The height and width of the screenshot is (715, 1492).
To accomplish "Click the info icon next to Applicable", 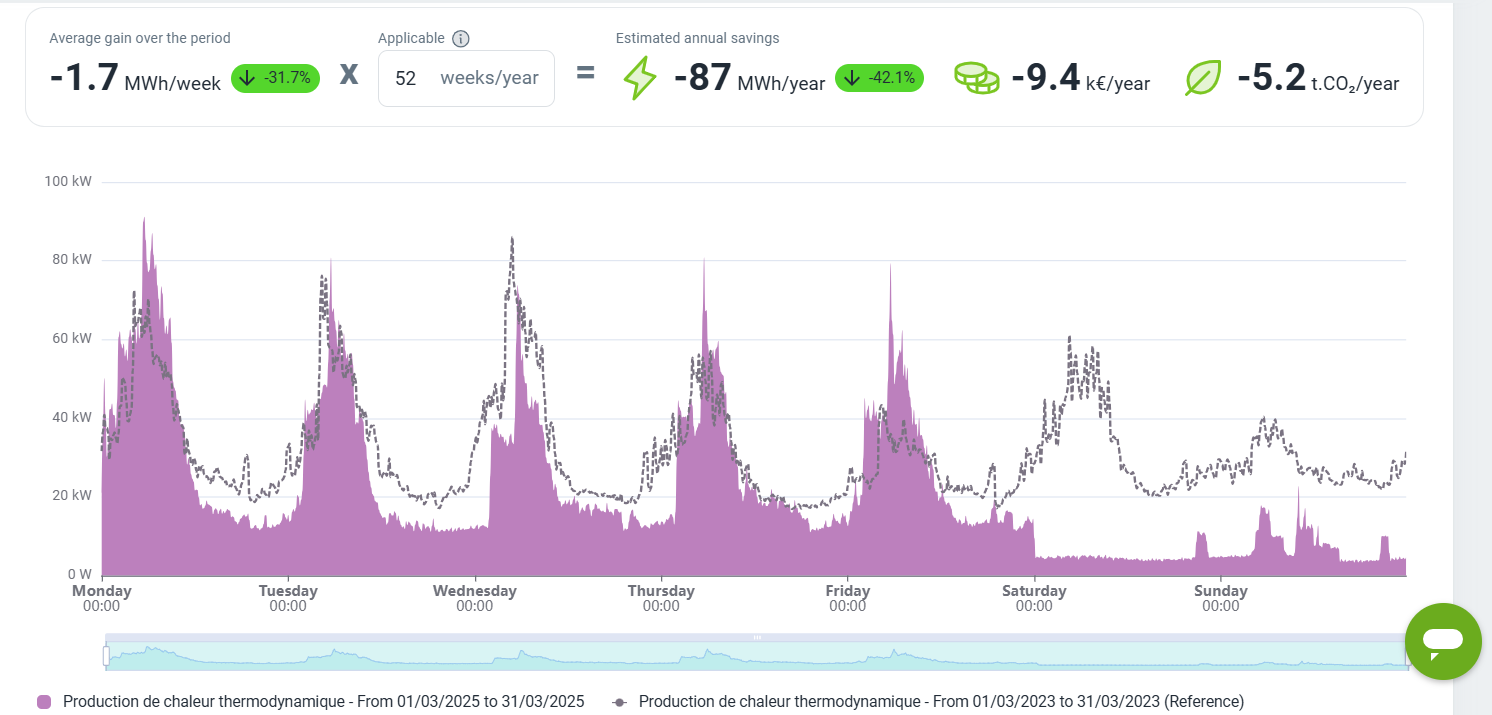I will pos(460,39).
